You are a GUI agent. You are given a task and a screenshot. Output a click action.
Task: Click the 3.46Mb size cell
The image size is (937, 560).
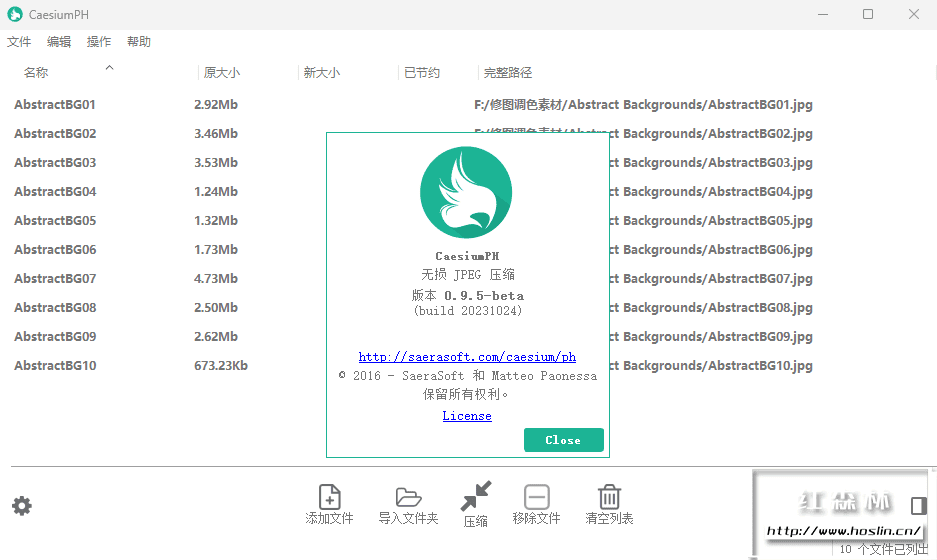pos(216,133)
